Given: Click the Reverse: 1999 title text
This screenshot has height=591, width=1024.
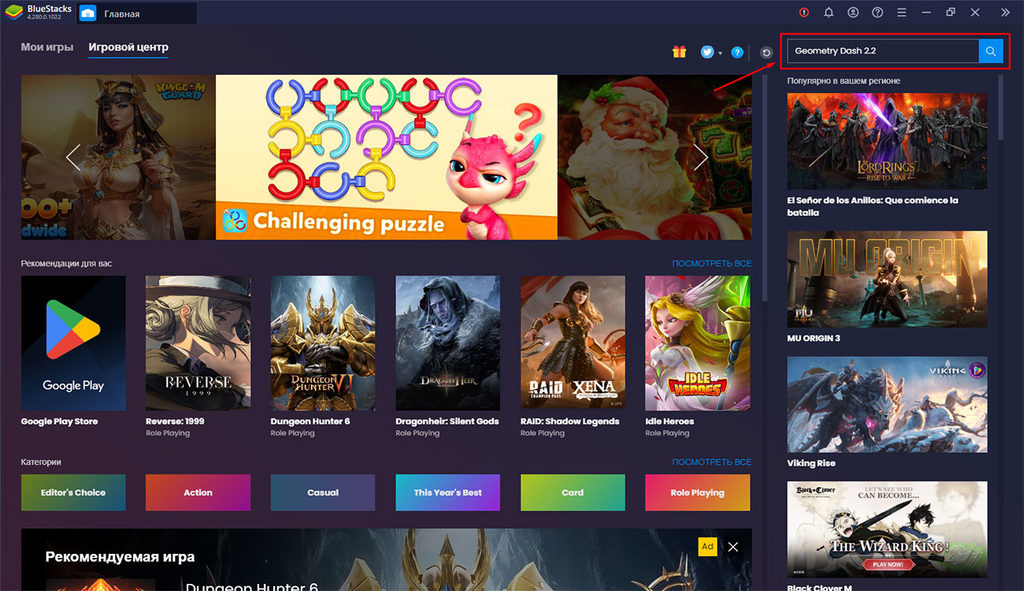Looking at the screenshot, I should click(175, 421).
